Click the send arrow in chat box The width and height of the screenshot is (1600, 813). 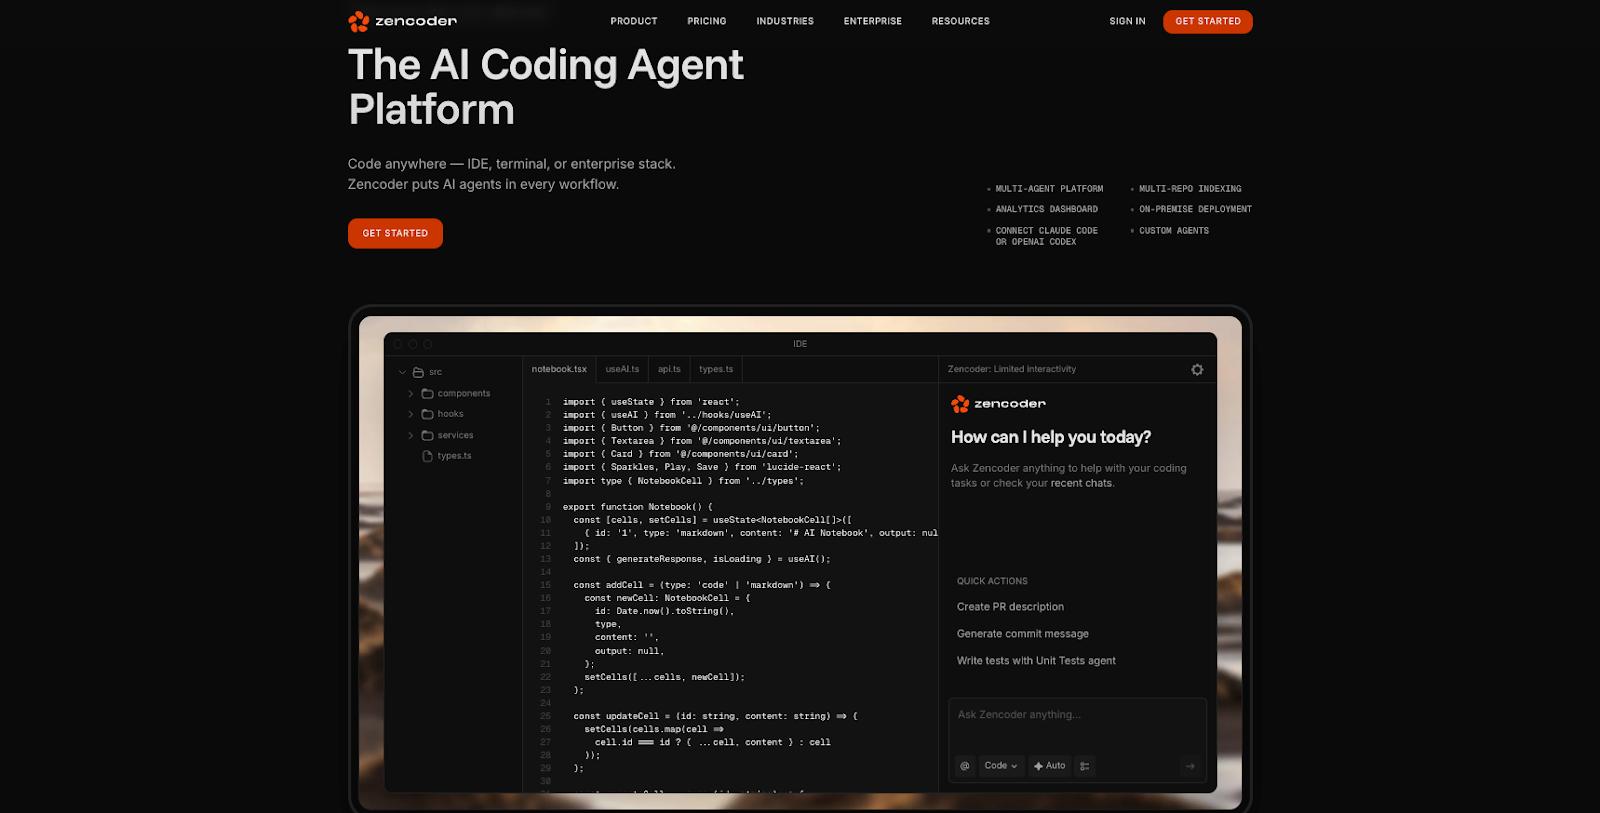(x=1190, y=766)
